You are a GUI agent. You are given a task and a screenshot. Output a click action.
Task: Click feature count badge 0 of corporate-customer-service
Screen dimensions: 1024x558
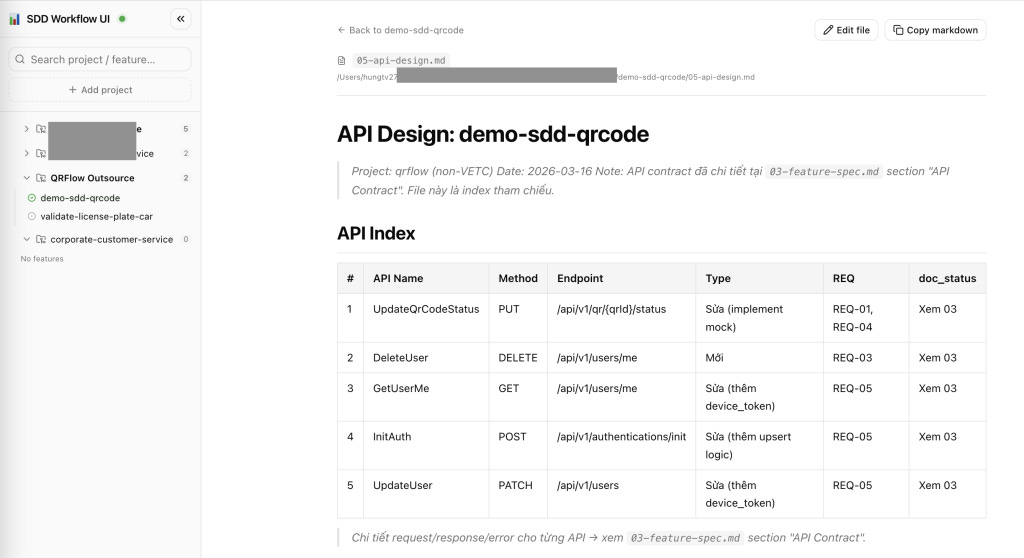pyautogui.click(x=185, y=239)
